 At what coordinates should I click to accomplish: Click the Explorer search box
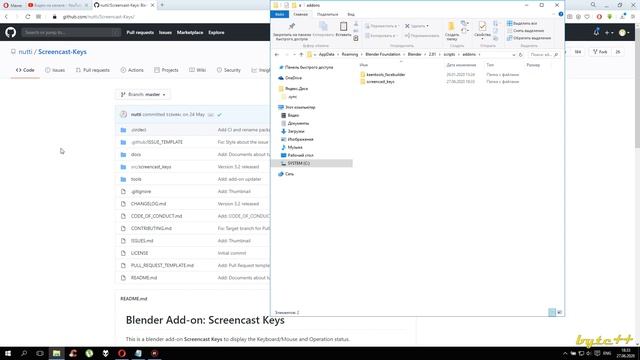click(x=544, y=54)
